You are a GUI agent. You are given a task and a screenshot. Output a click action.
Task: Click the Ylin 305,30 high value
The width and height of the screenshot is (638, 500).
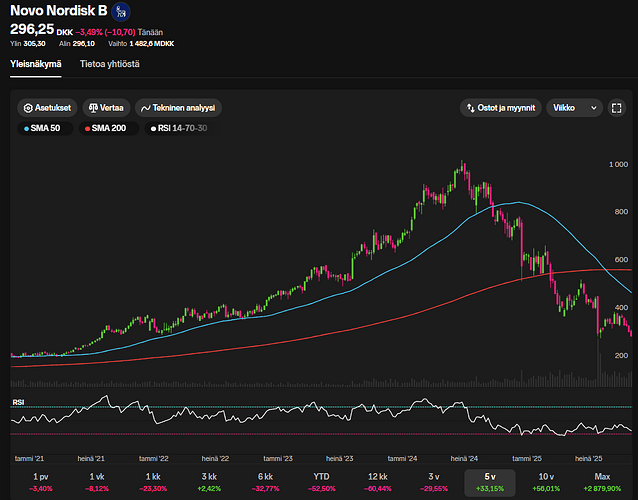28,44
